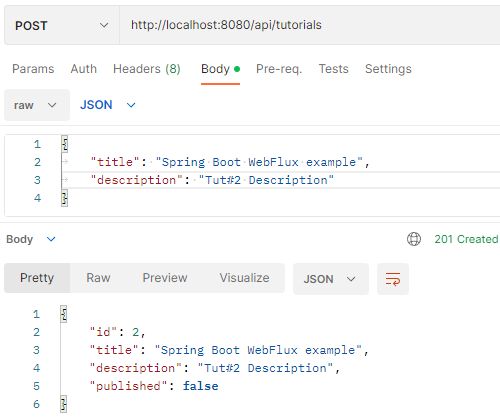Switch to the Auth tab
Image resolution: width=500 pixels, height=420 pixels.
pos(84,69)
